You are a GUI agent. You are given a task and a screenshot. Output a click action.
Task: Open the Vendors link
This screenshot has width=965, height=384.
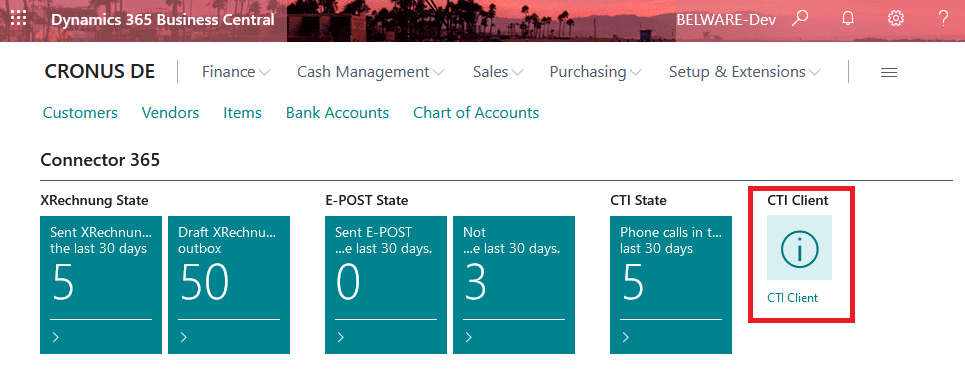coord(170,113)
